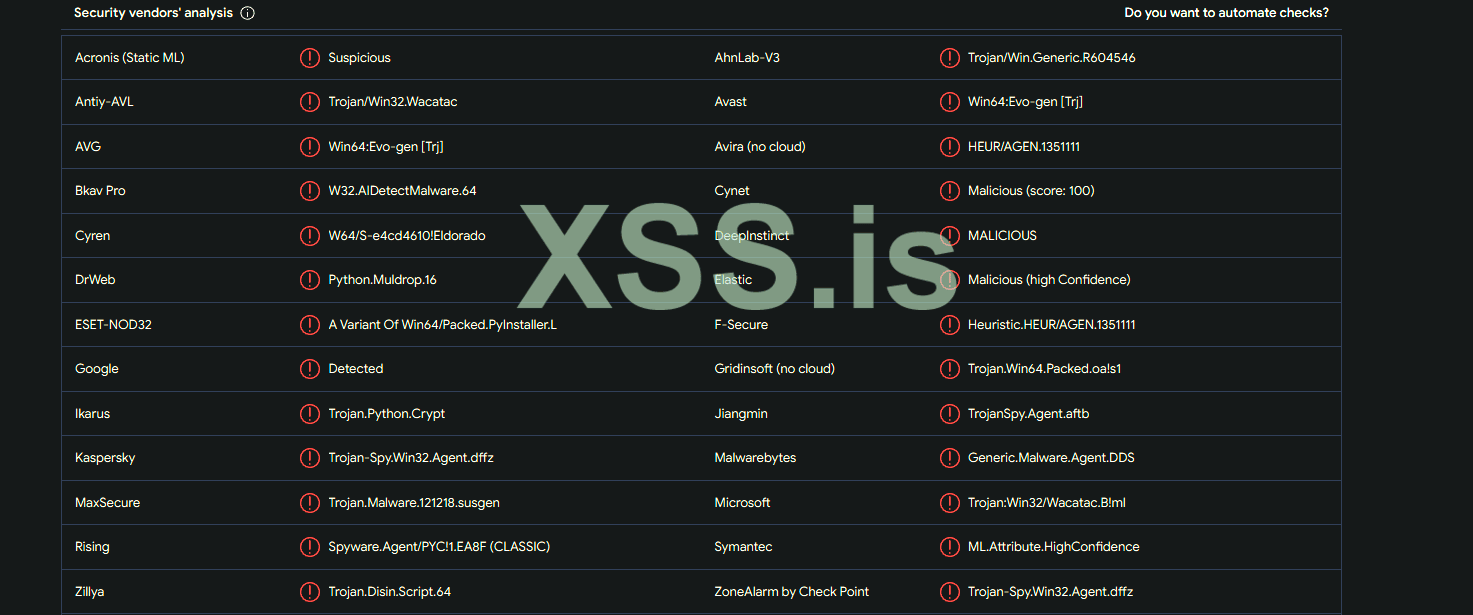Click ZoneAlarm's 'Trojan-Spy.Win32.Agent.dffz' result
Image resolution: width=1473 pixels, height=615 pixels.
[1051, 592]
